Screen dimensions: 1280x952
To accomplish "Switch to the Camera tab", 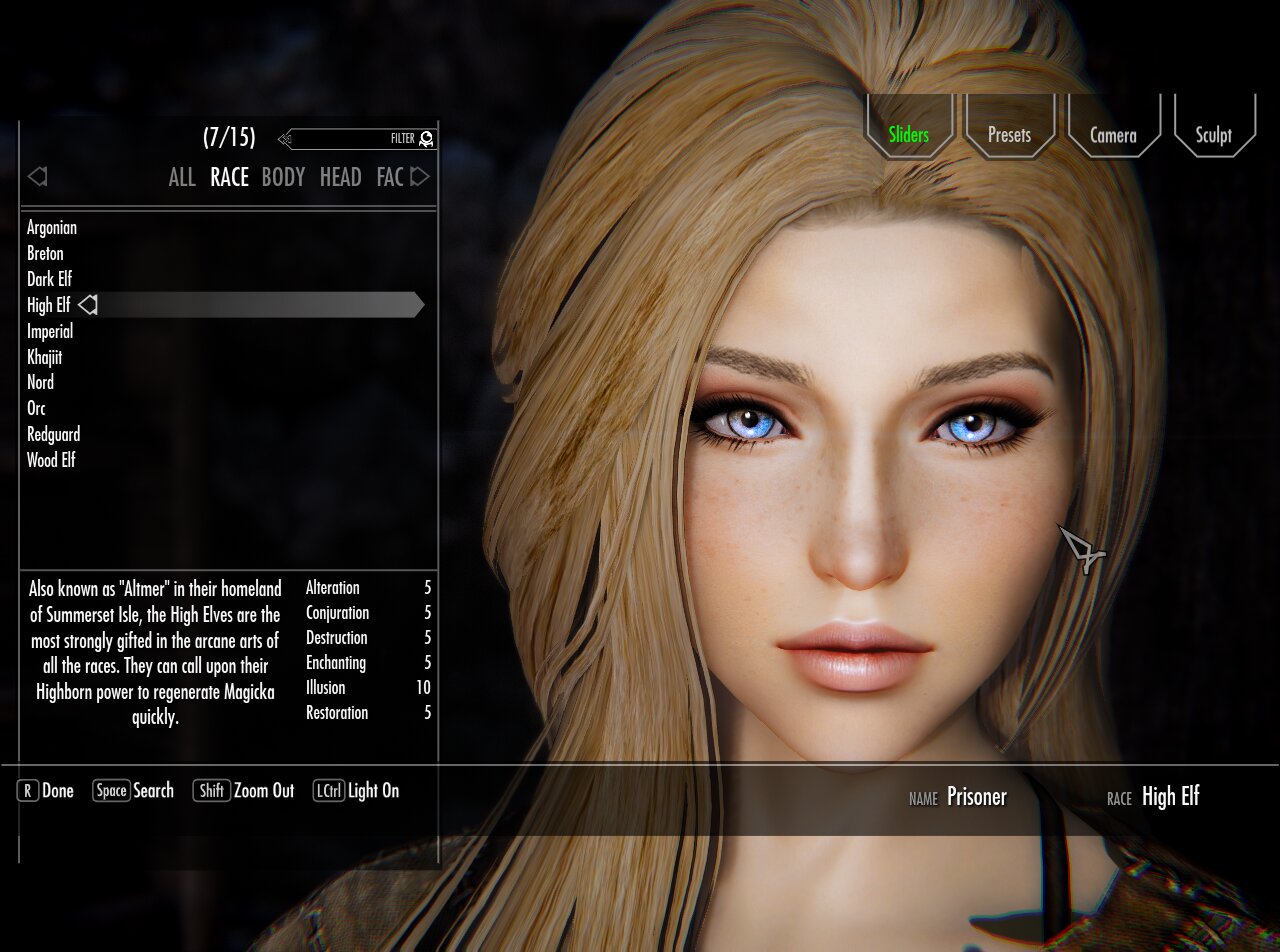I will pyautogui.click(x=1113, y=135).
